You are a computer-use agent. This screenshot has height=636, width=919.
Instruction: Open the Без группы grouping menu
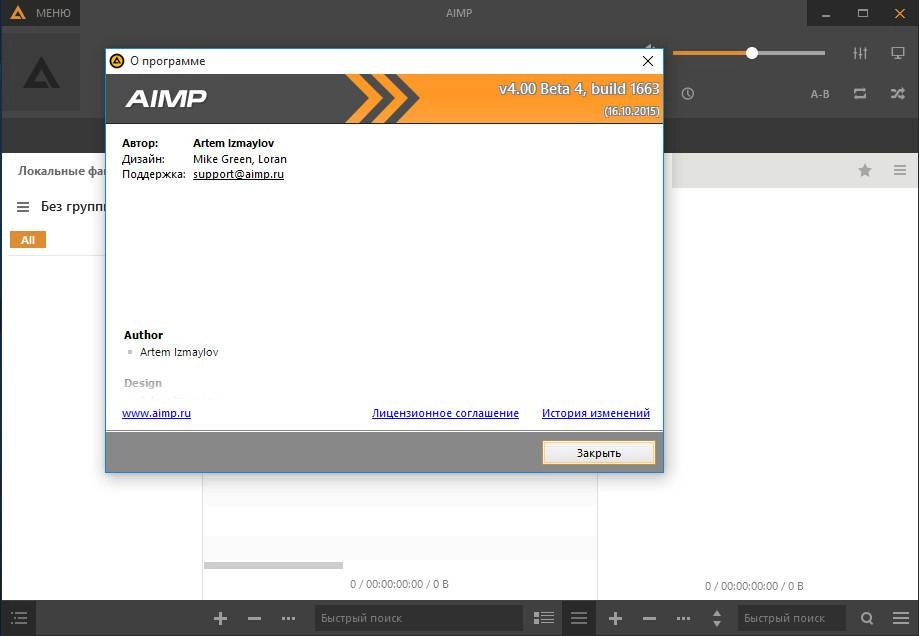23,207
